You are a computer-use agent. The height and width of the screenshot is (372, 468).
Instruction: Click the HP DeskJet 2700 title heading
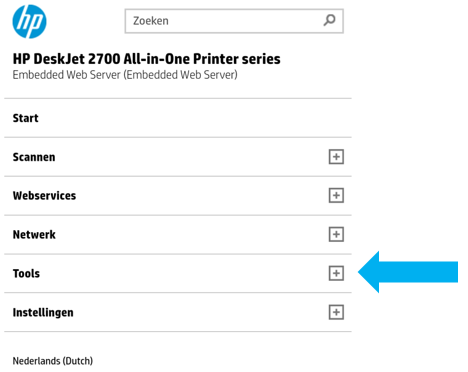pyautogui.click(x=147, y=59)
